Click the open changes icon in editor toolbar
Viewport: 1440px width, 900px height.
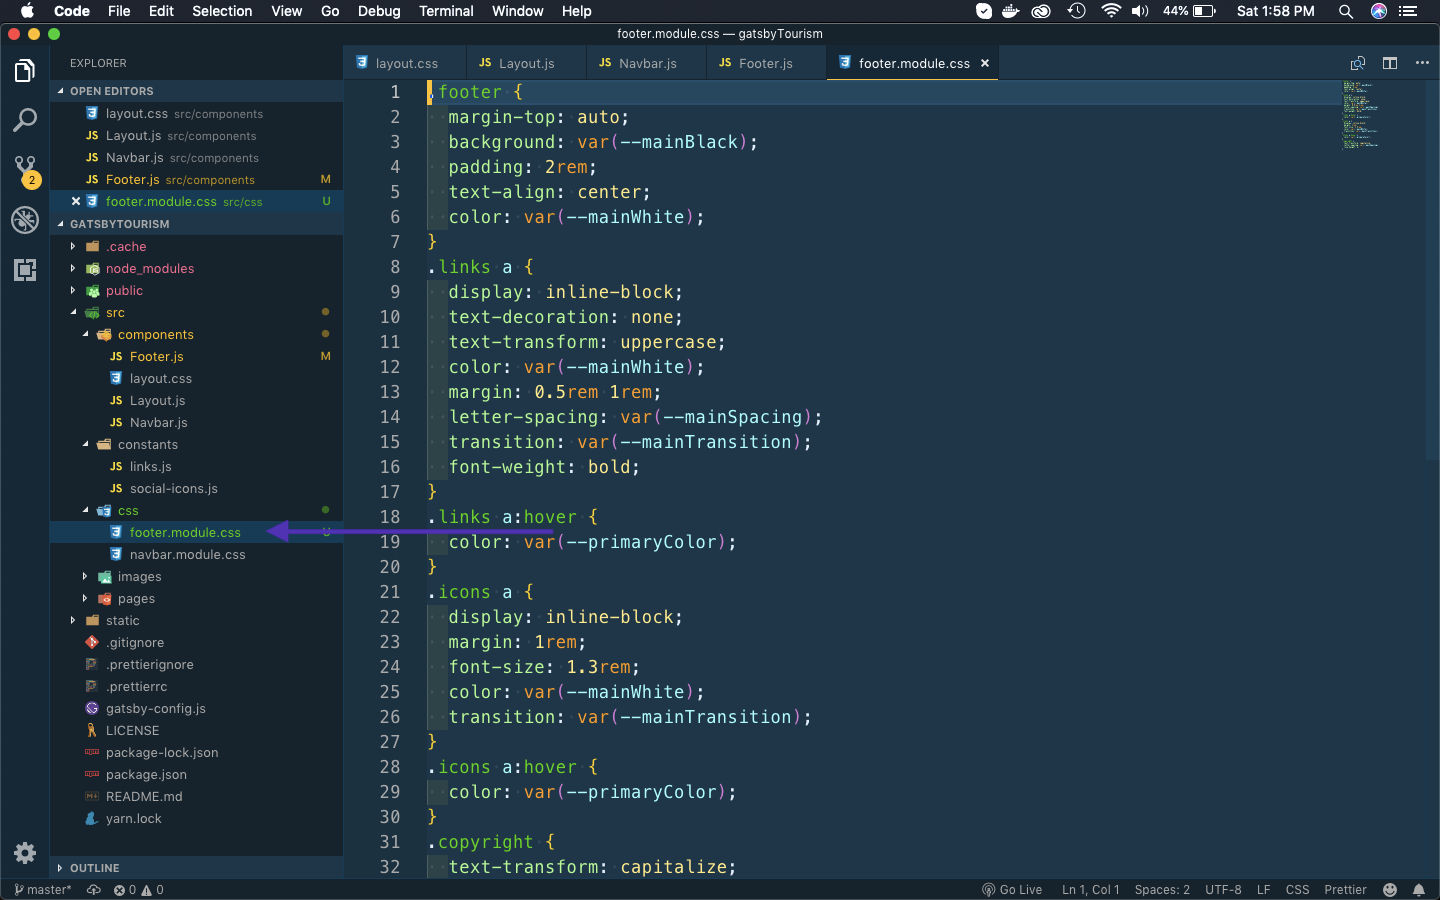coord(1358,63)
